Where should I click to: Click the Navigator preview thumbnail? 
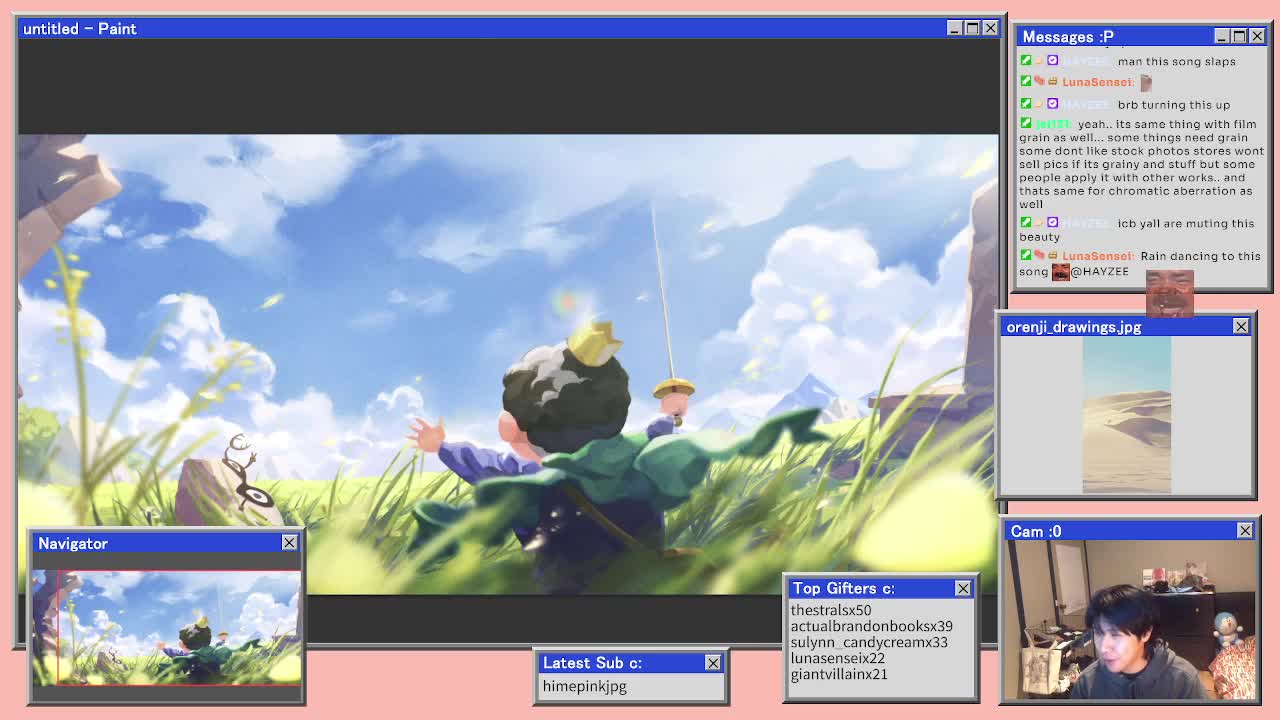(167, 628)
